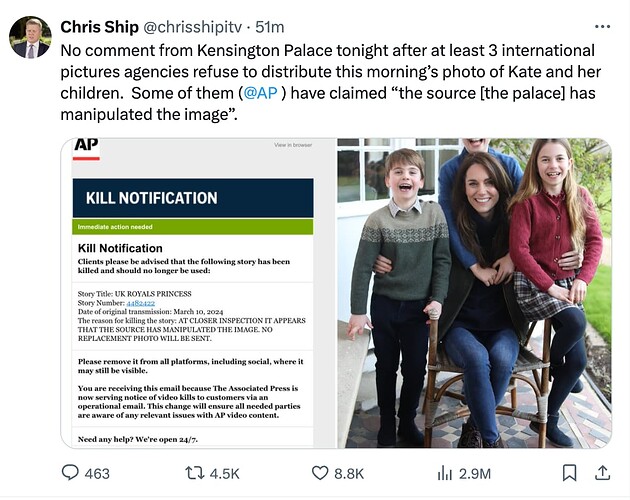Click the reply speech bubble icon
Viewport: 630px width, 500px height.
pyautogui.click(x=71, y=472)
